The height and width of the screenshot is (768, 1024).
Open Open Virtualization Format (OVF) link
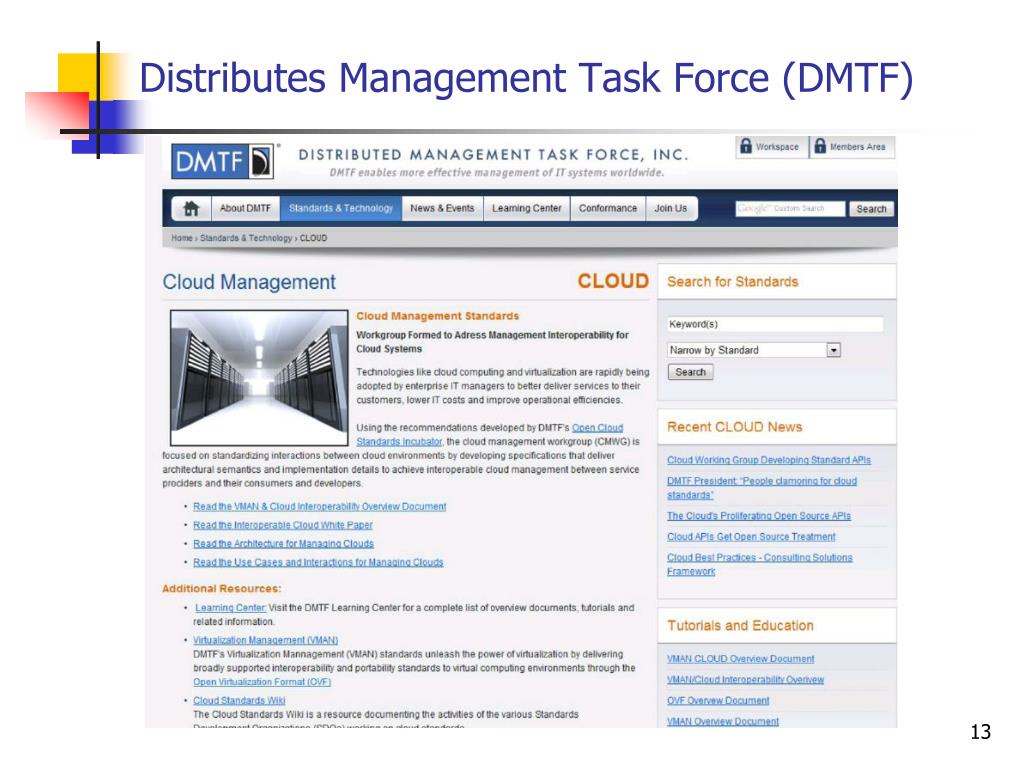pyautogui.click(x=262, y=682)
